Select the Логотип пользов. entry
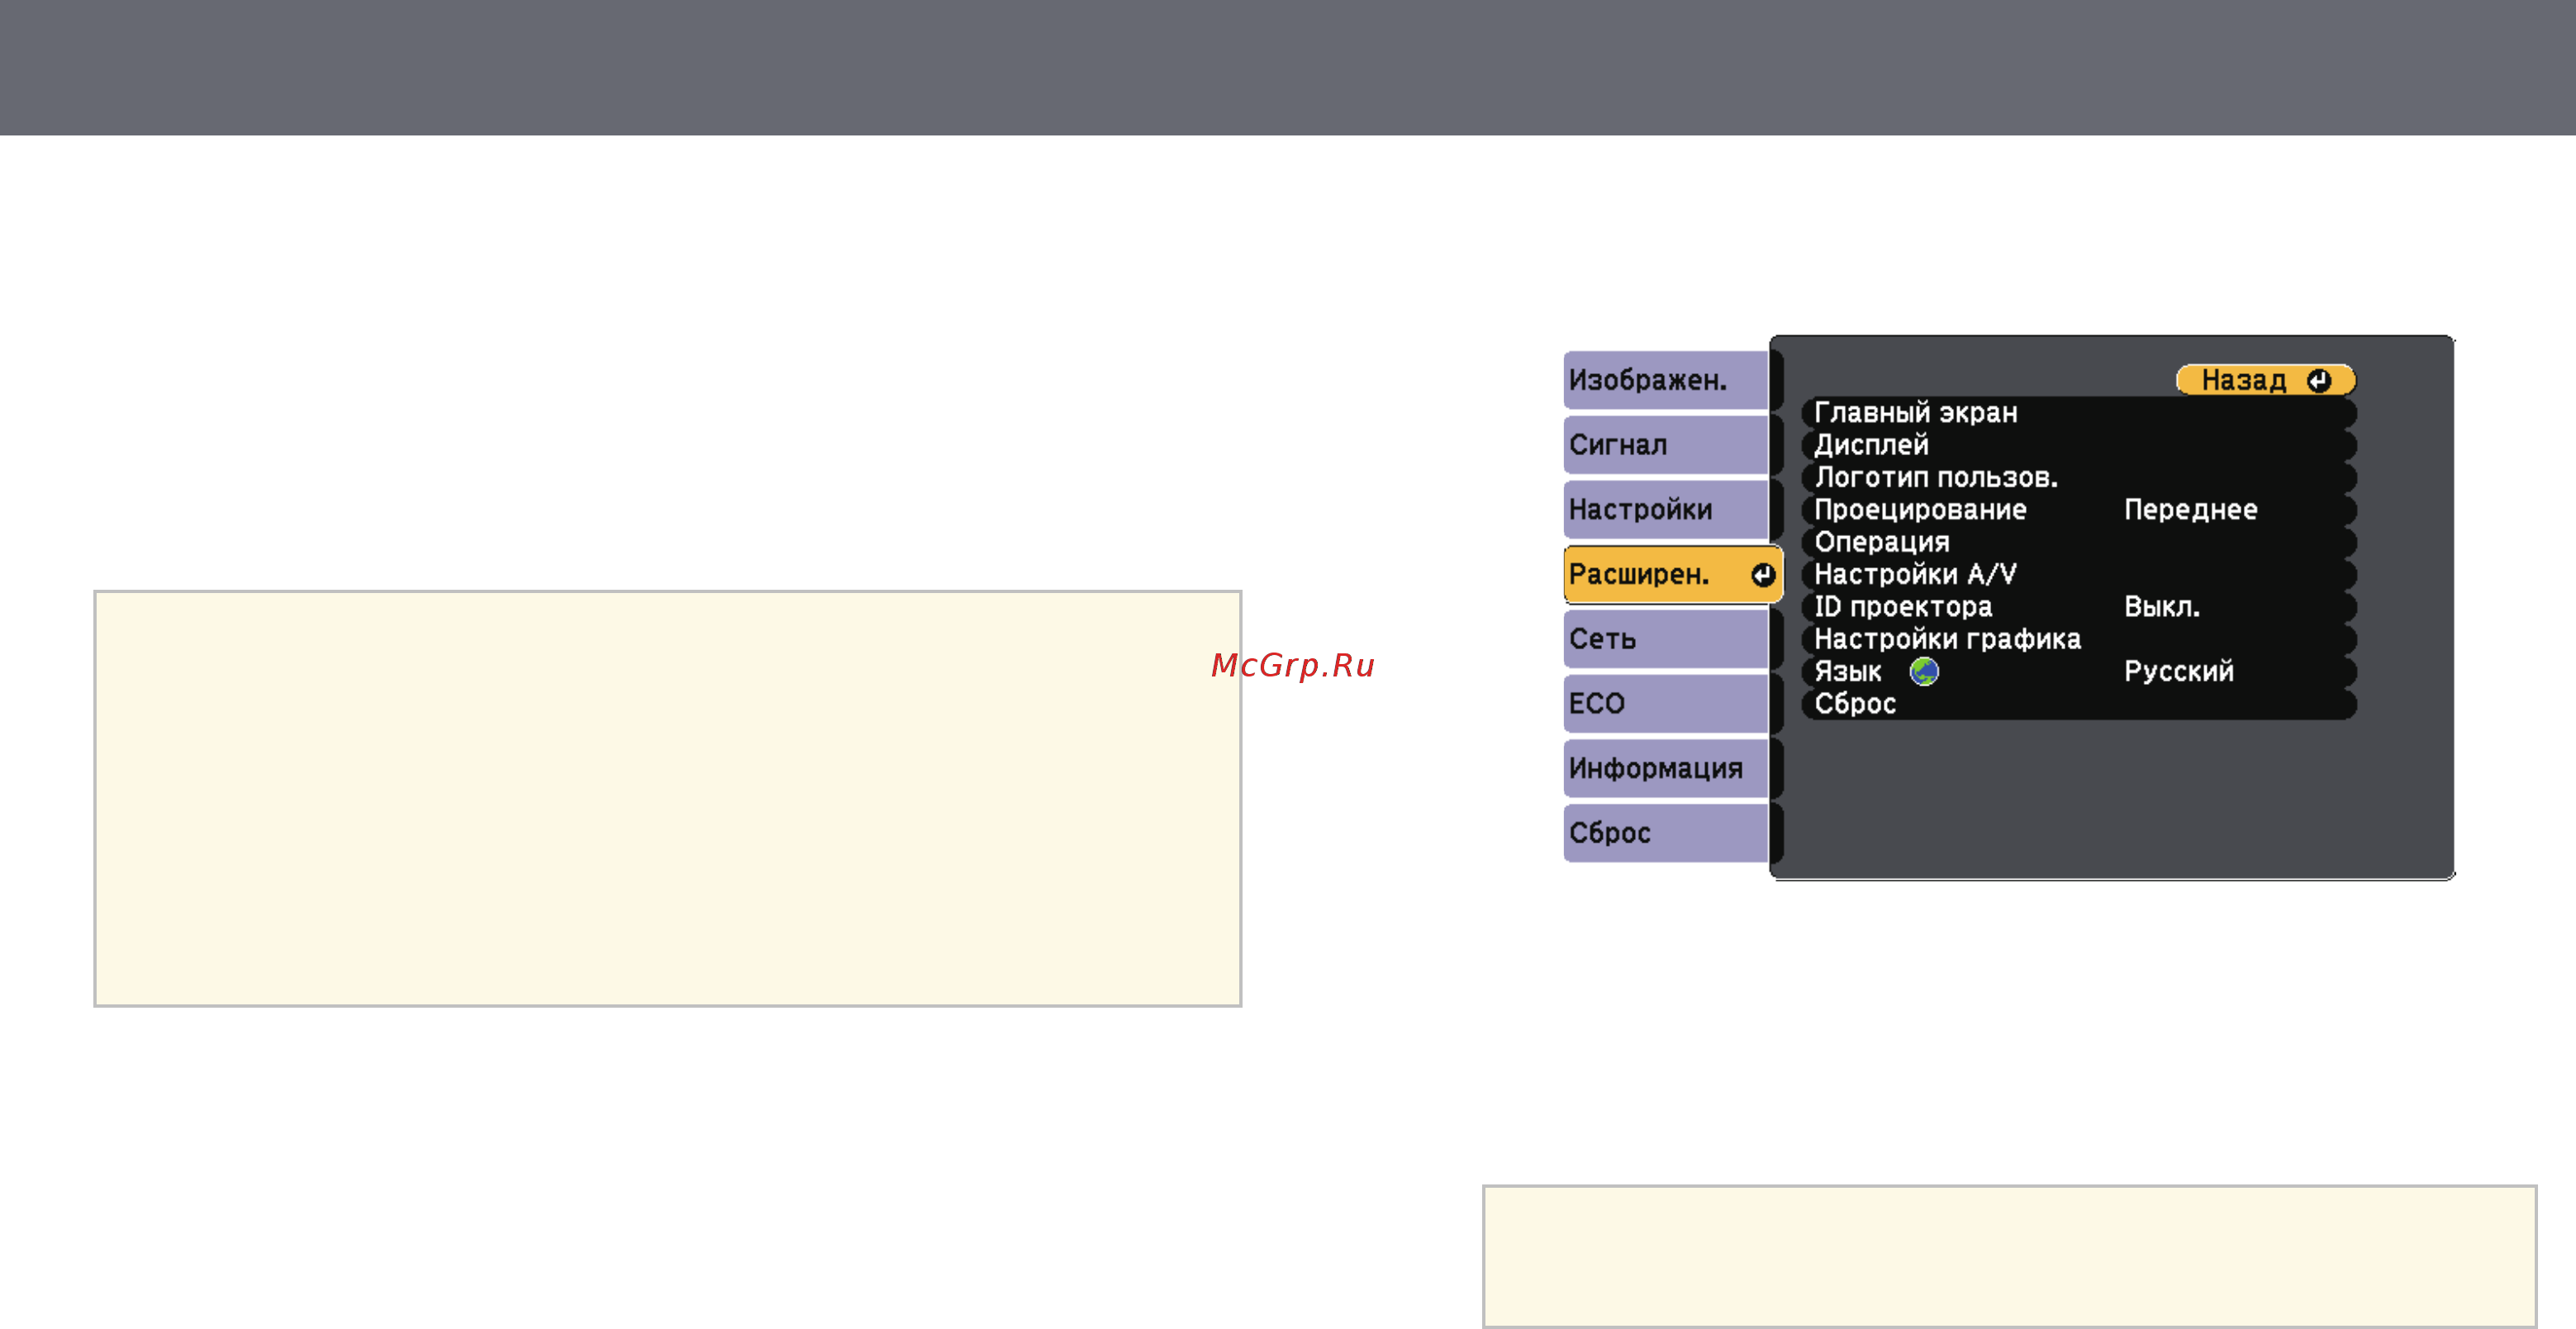This screenshot has height=1329, width=2576. (2079, 478)
